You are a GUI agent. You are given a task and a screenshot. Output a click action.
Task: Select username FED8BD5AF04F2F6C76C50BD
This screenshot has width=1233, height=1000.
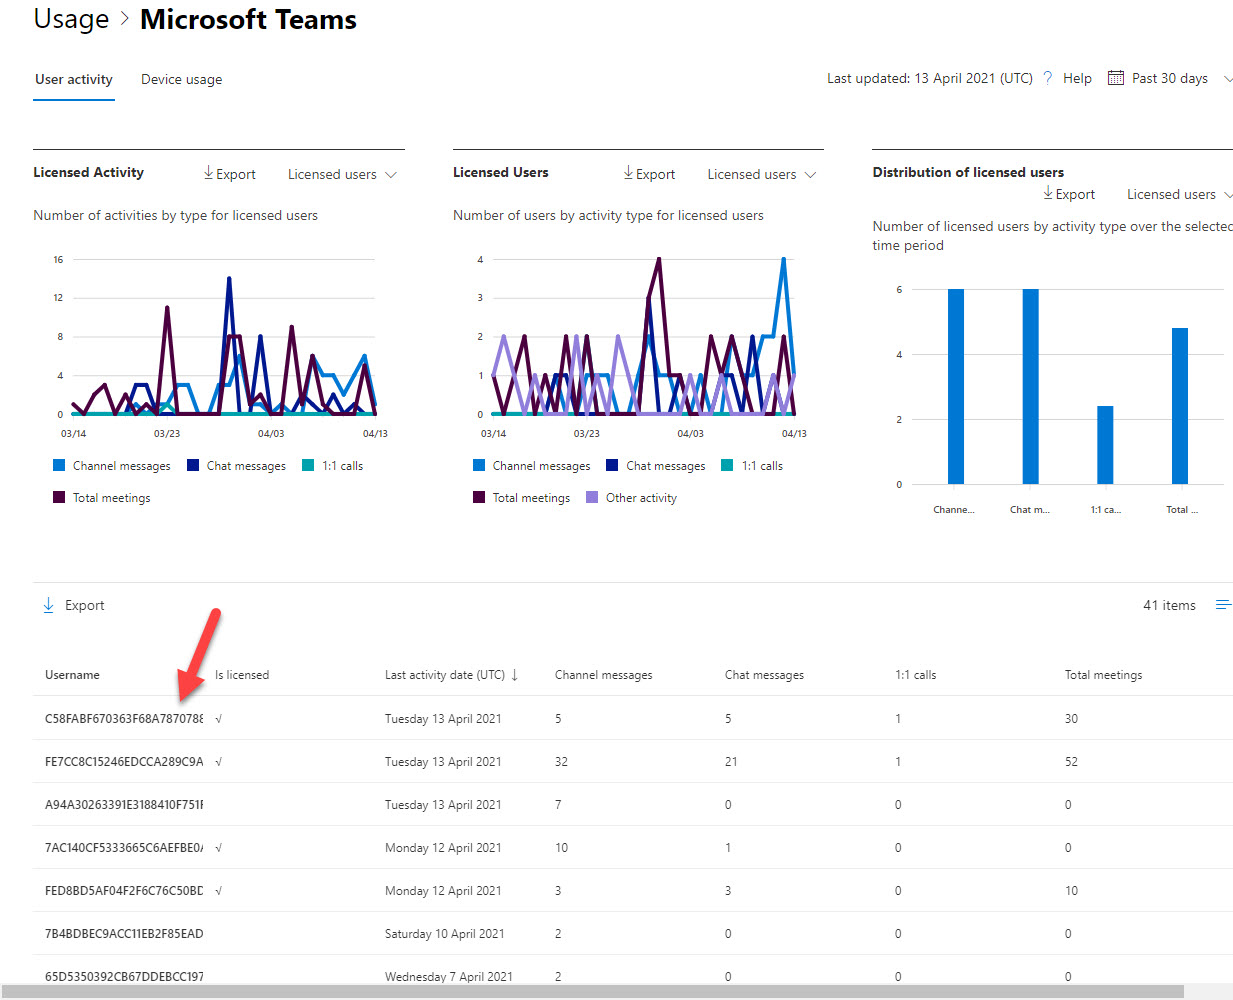[124, 891]
